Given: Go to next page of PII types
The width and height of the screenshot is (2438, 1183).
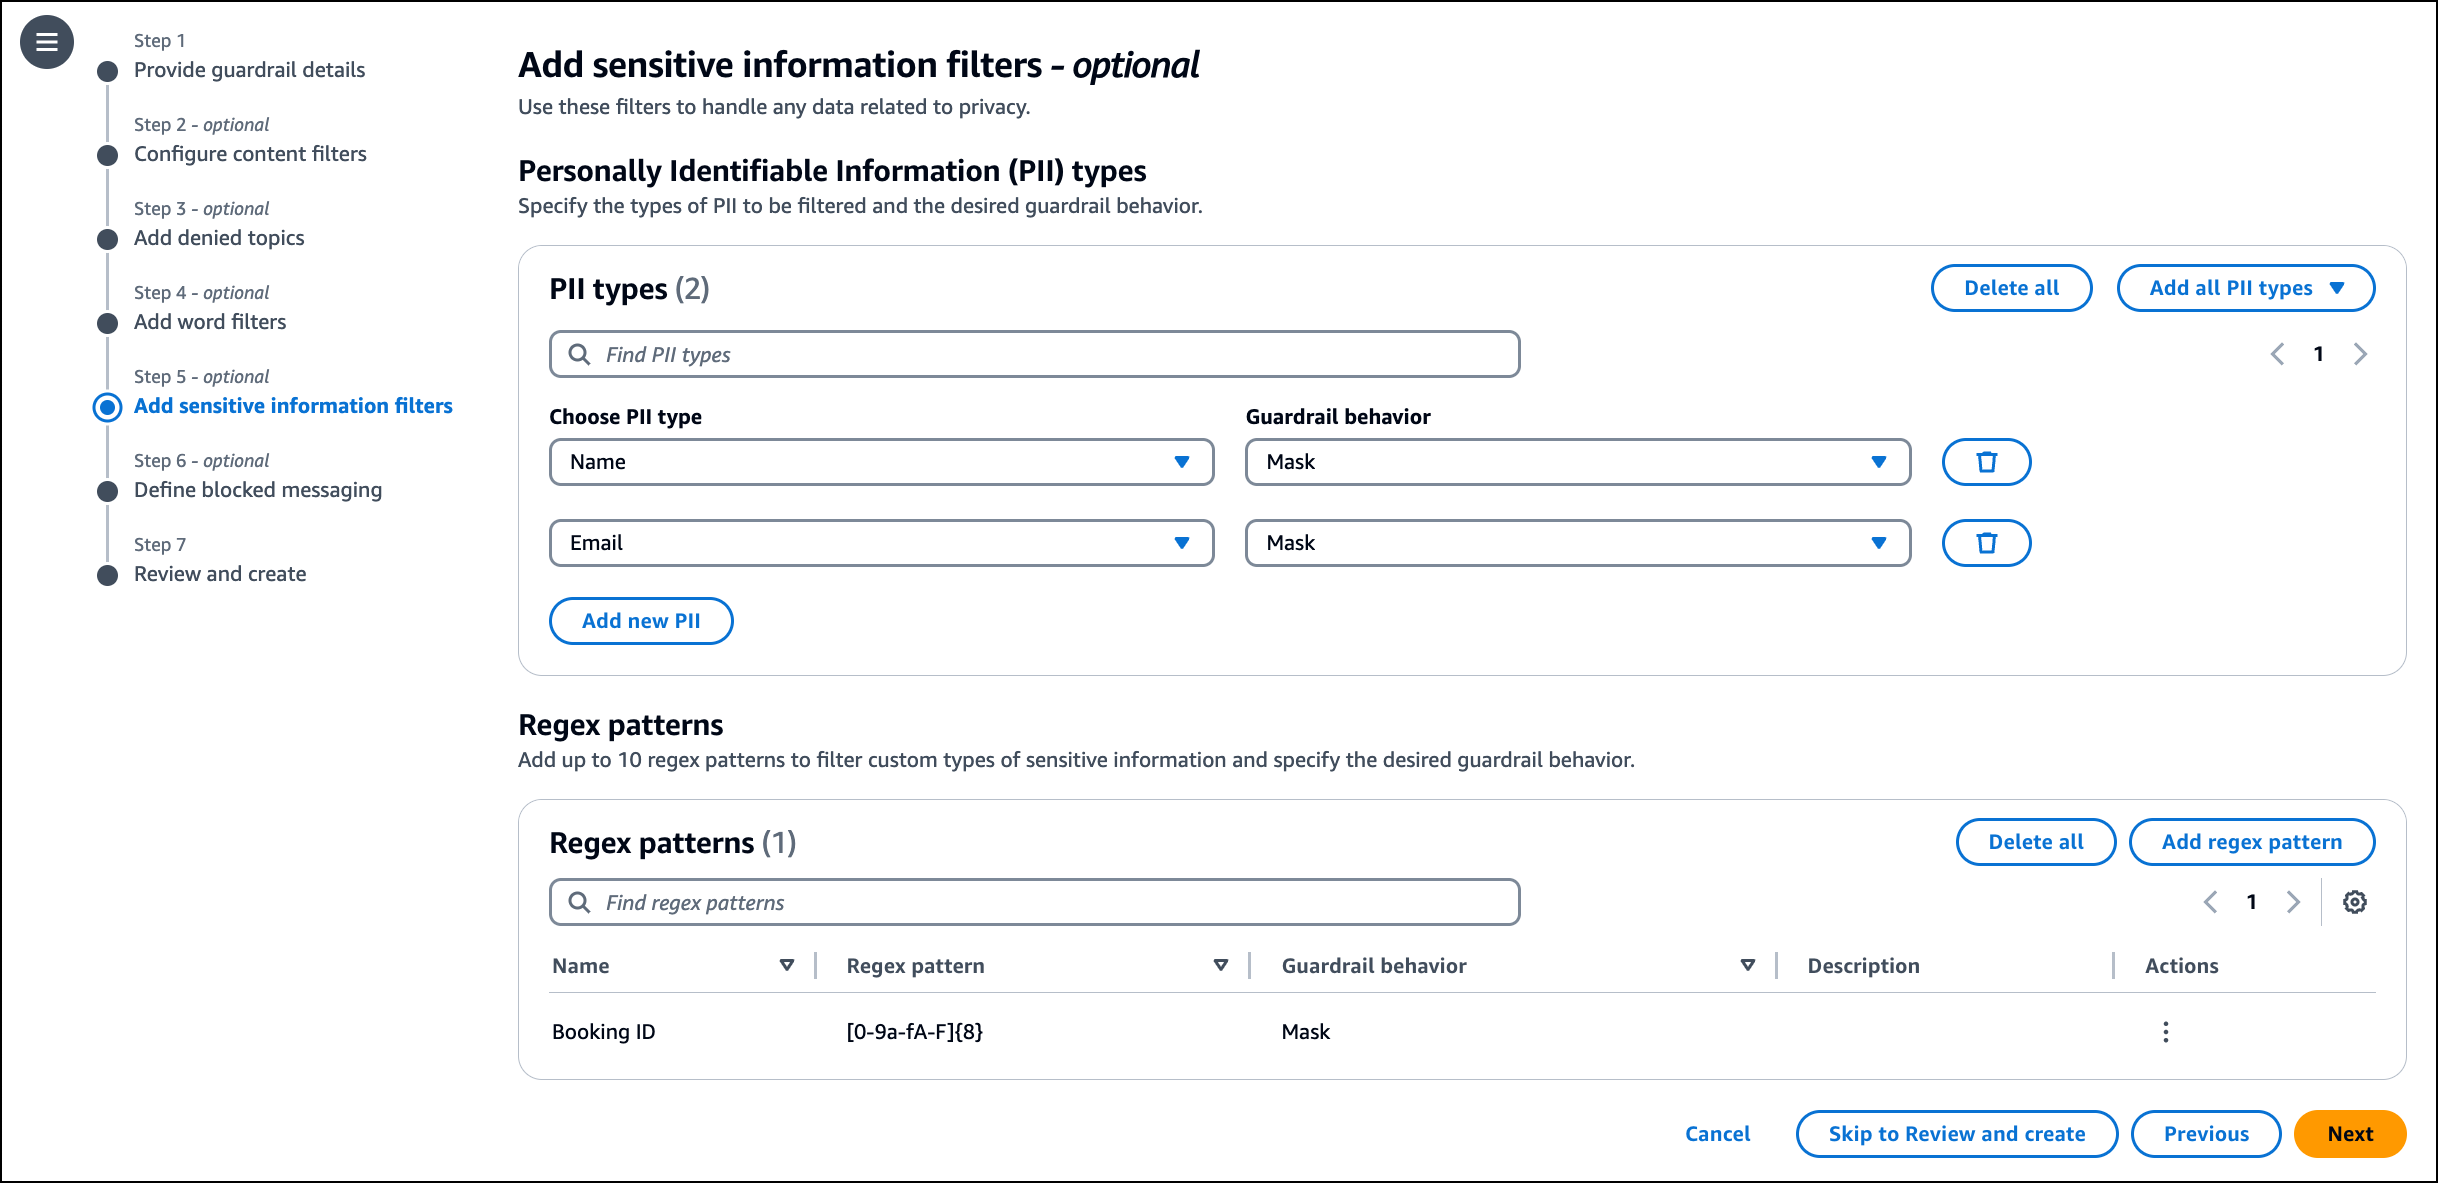Looking at the screenshot, I should point(2360,354).
